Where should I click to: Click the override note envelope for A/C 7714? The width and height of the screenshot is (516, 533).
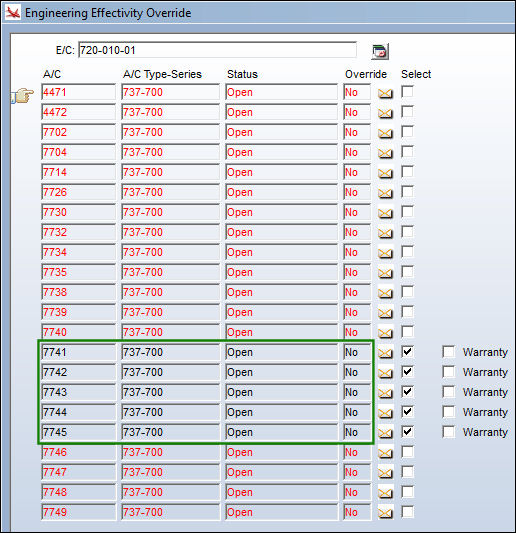(385, 173)
